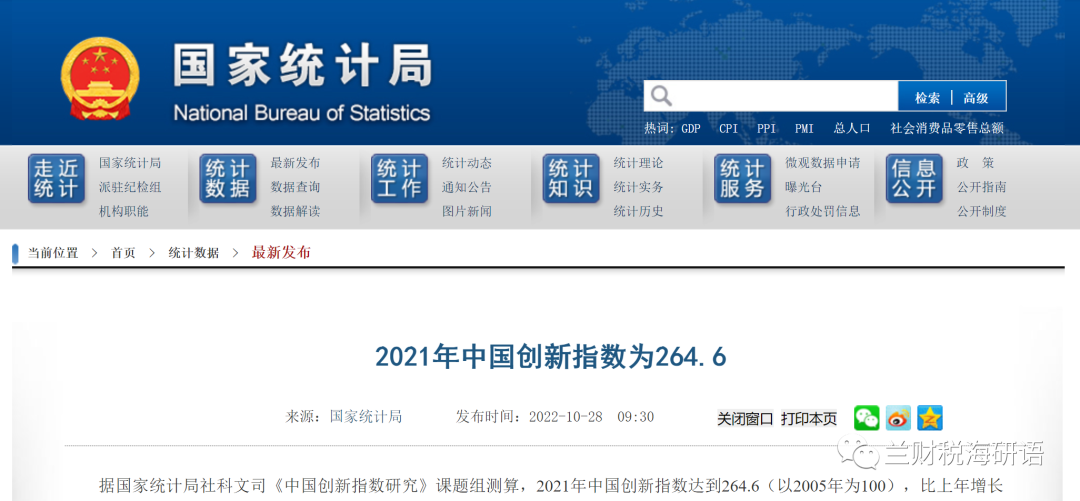Open 行政处罚信息 menu link
The height and width of the screenshot is (501, 1080).
point(822,212)
